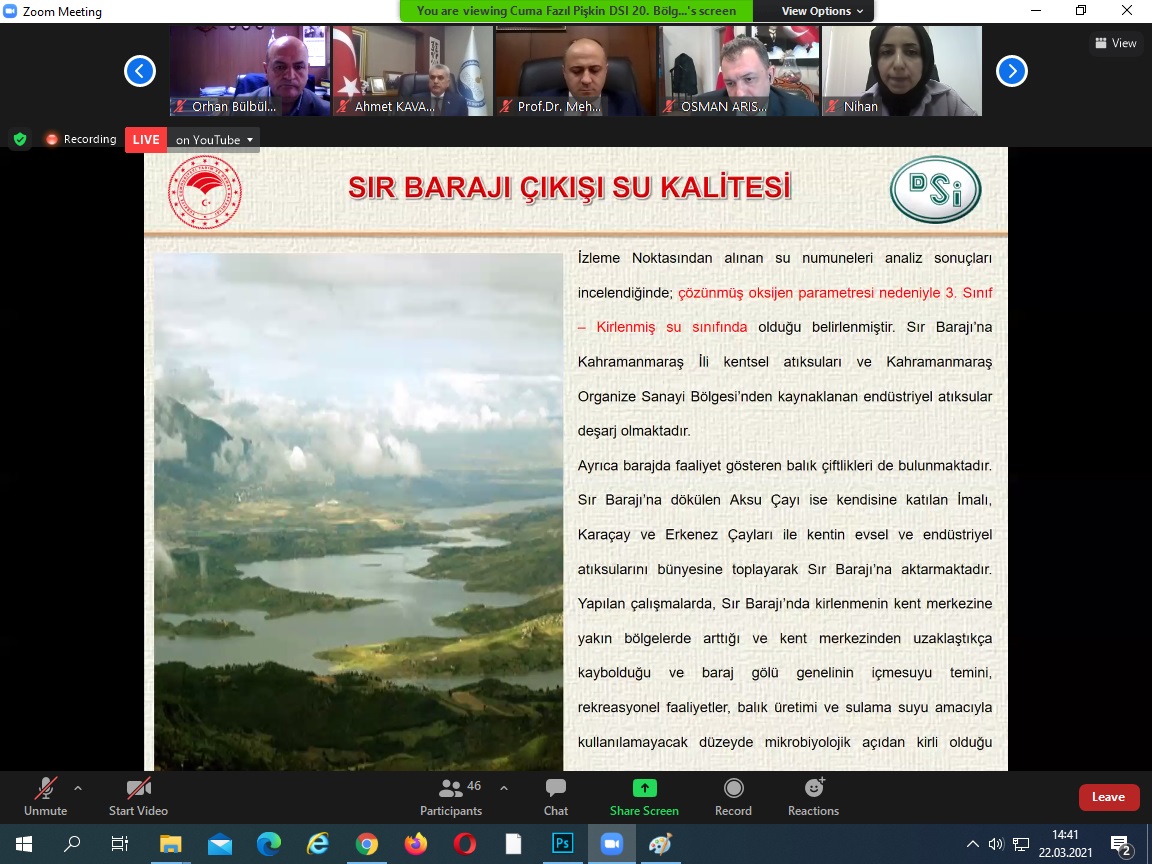Select Nihan's video thumbnail
The image size is (1152, 864).
click(x=901, y=70)
